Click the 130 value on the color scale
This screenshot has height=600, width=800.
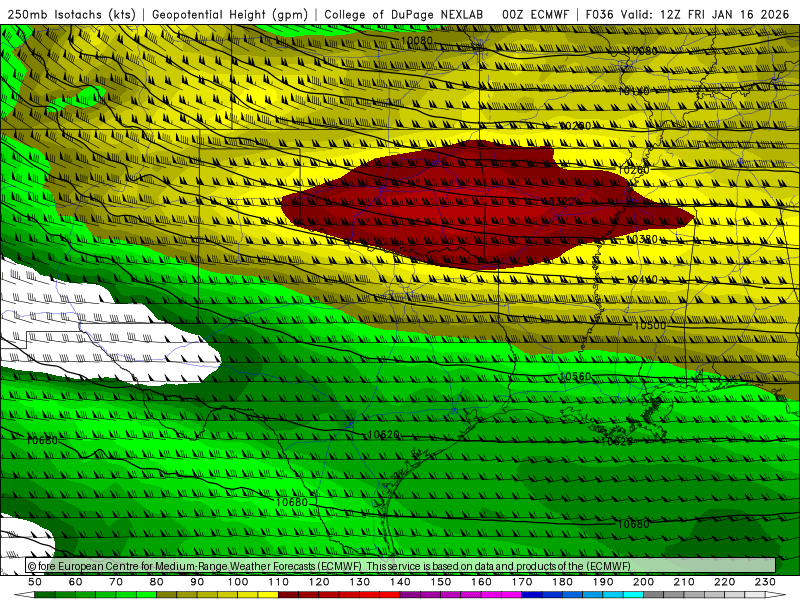(360, 582)
